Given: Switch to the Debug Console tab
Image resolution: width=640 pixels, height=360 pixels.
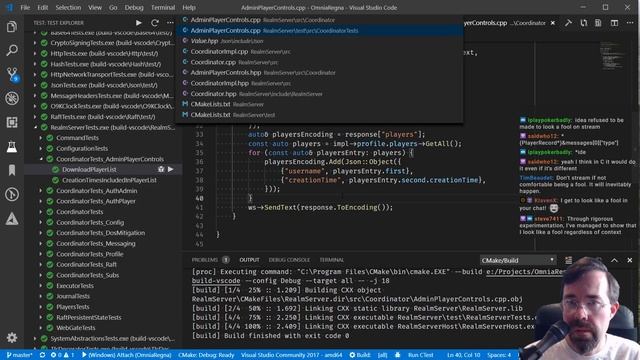Looking at the screenshot, I should coord(289,260).
